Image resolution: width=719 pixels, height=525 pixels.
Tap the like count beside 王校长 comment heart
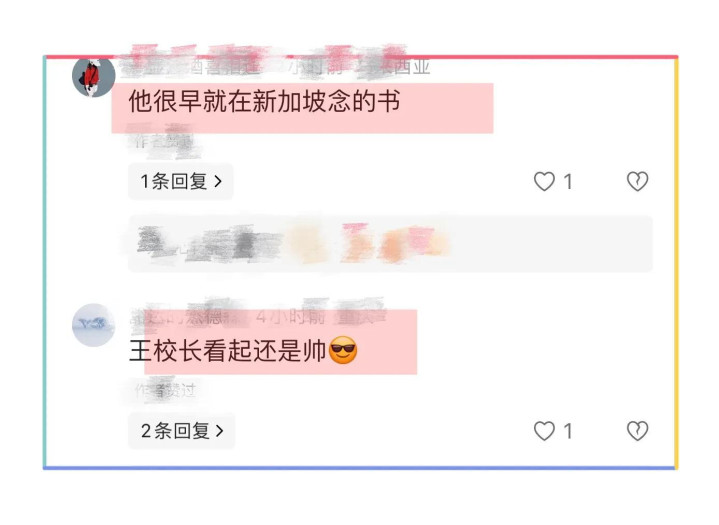(x=568, y=431)
